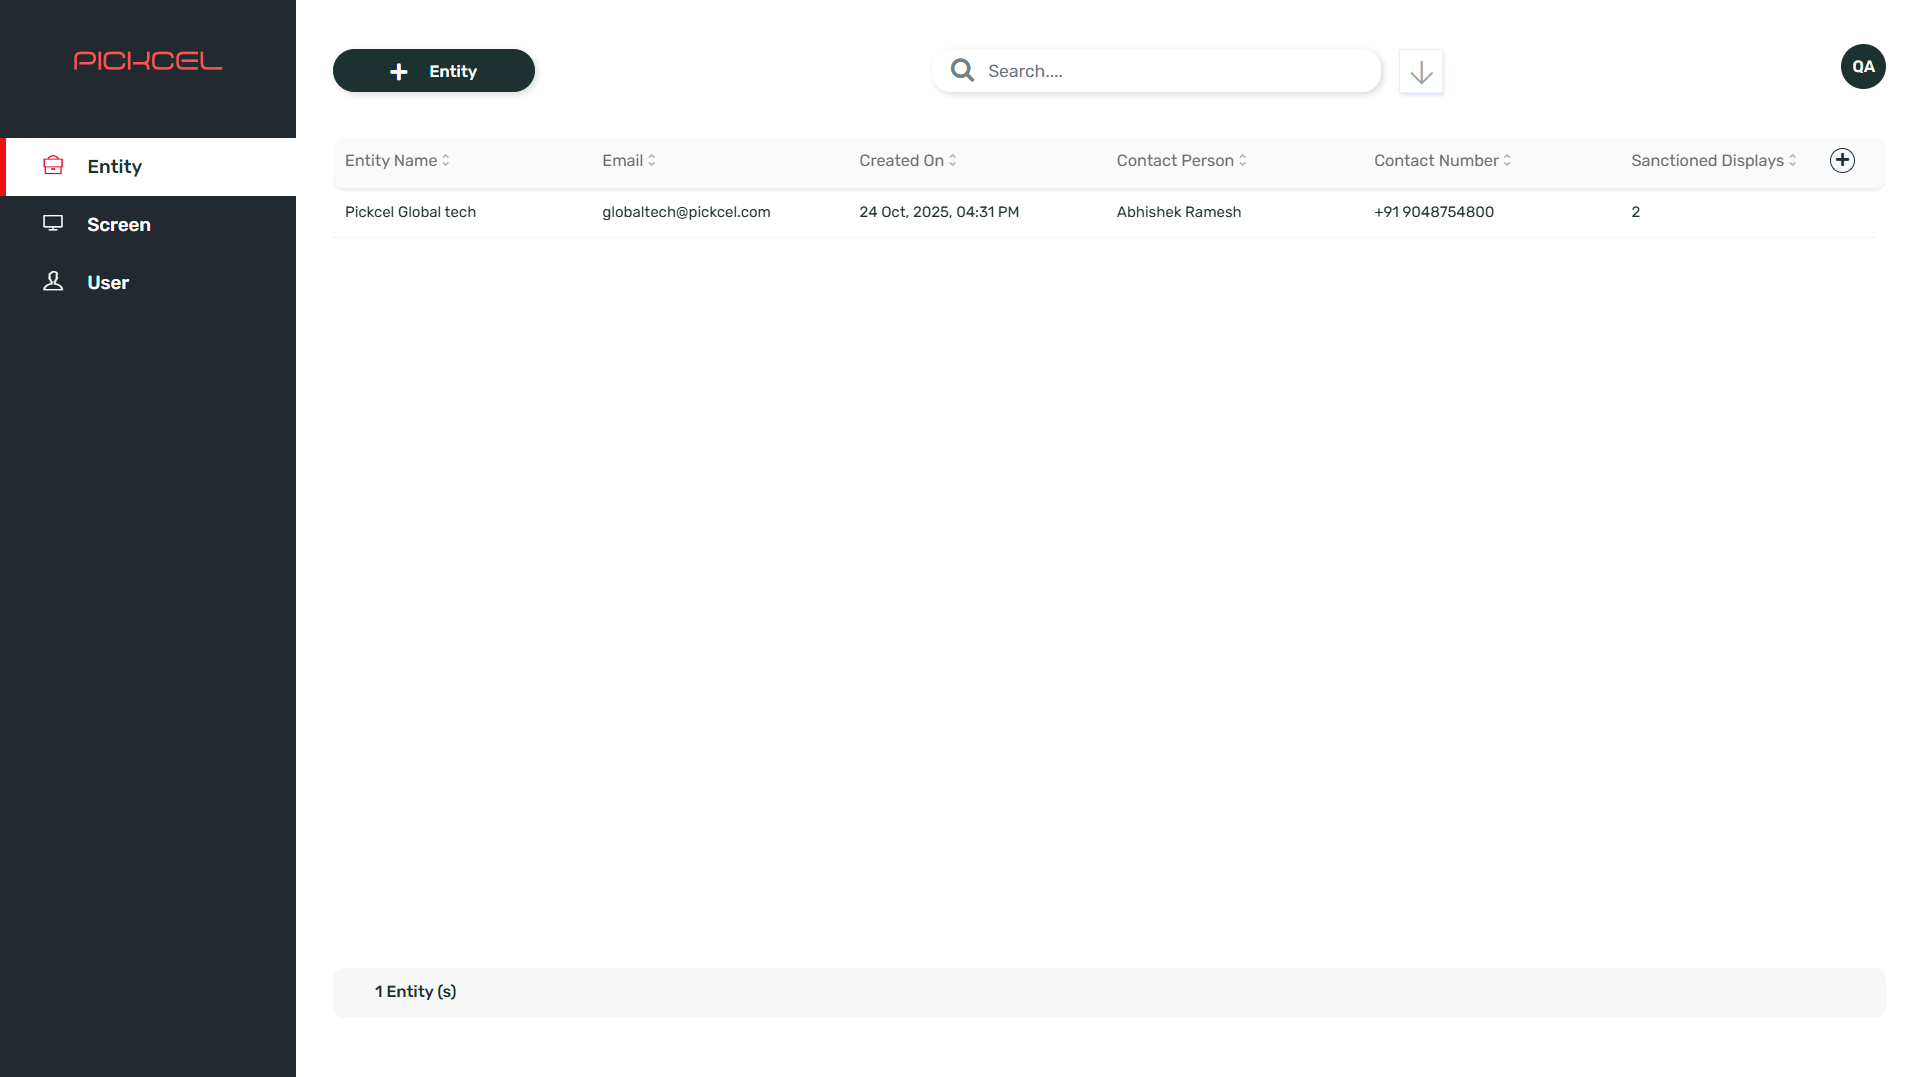The image size is (1919, 1077).
Task: Click the search magnifier icon
Action: click(x=961, y=70)
